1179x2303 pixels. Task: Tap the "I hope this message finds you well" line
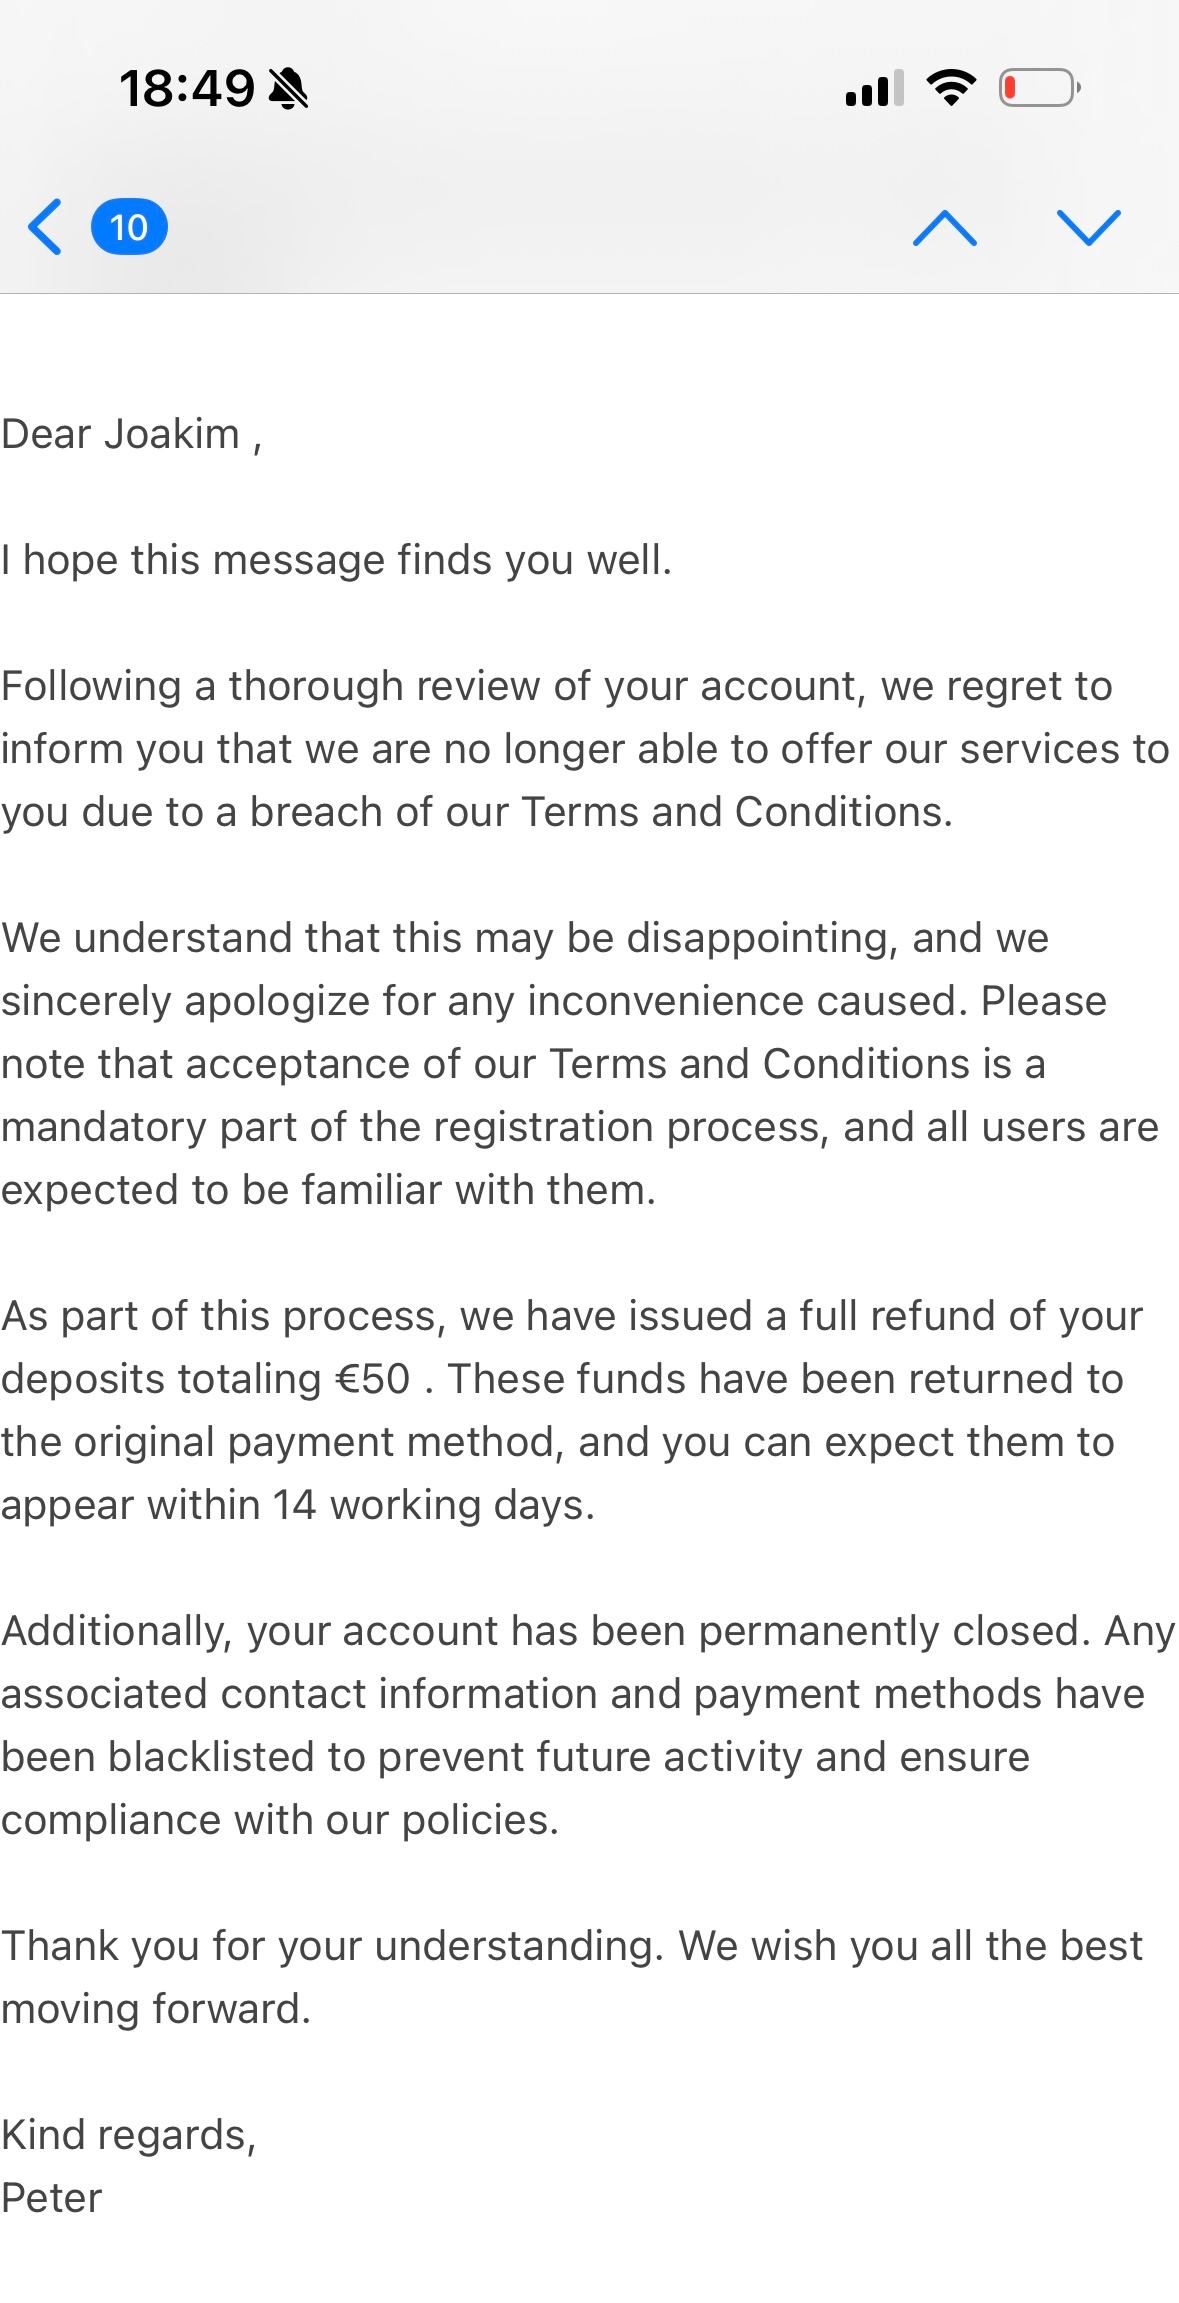point(336,561)
